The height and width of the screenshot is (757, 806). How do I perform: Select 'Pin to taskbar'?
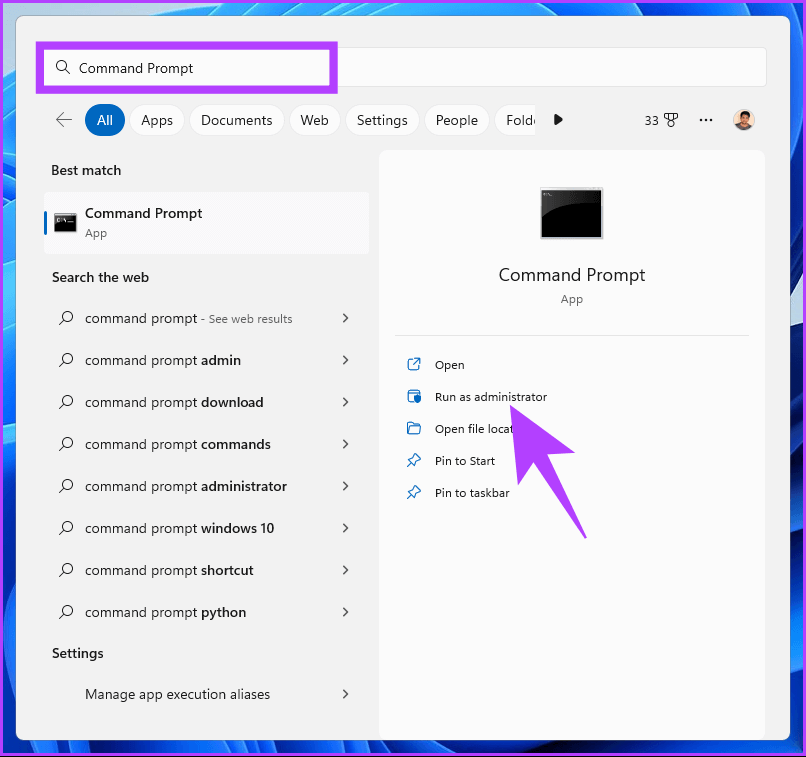point(472,493)
